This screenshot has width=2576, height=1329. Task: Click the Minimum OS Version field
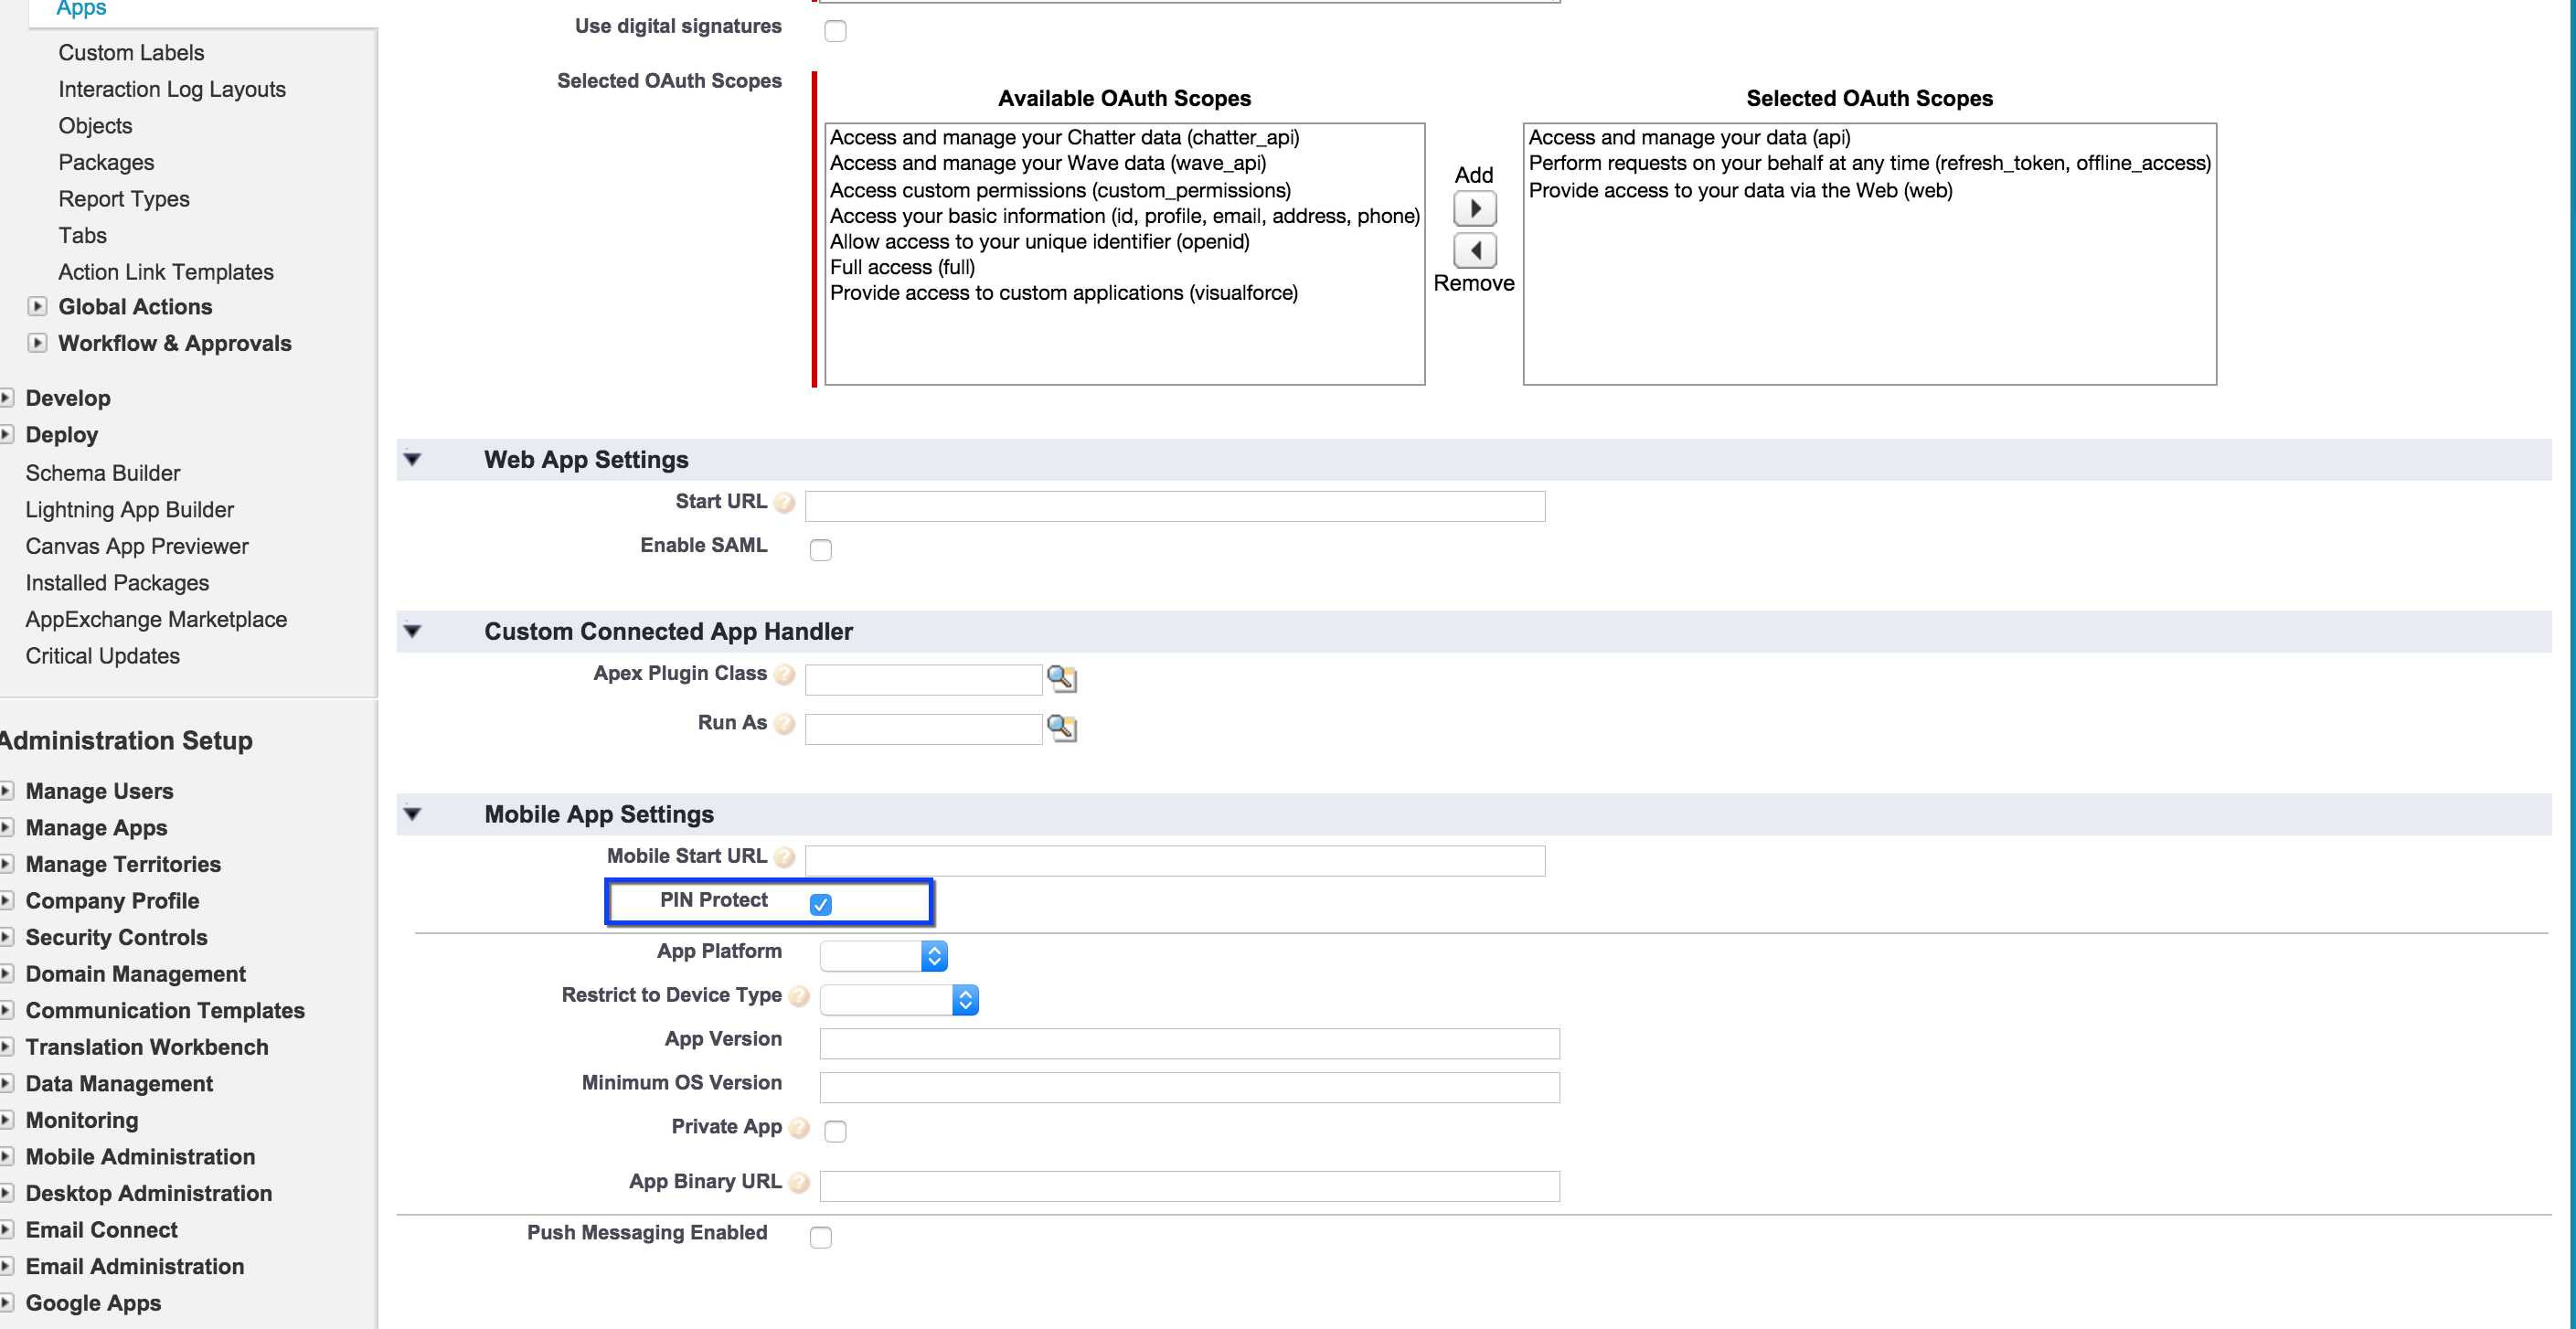tap(1189, 1088)
